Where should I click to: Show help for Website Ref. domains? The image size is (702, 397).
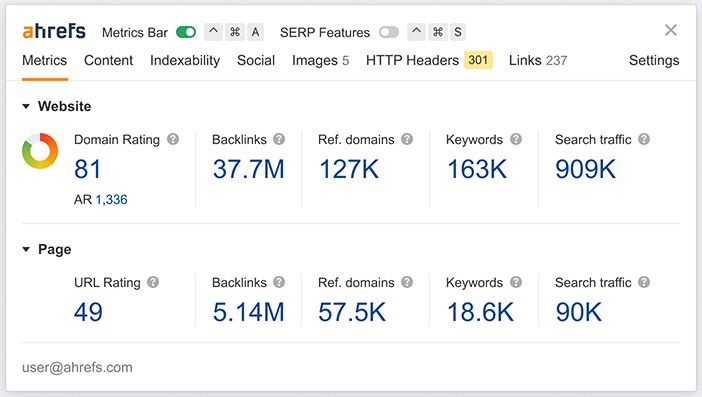click(x=407, y=139)
